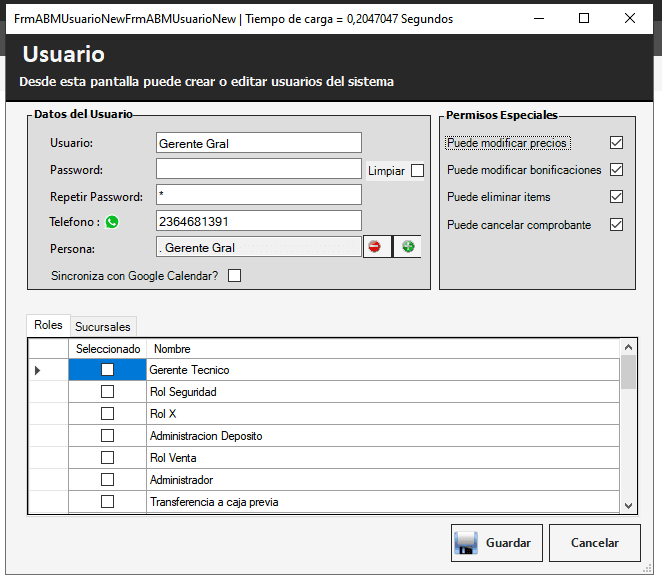Switch to the Sucursales tab

103,327
